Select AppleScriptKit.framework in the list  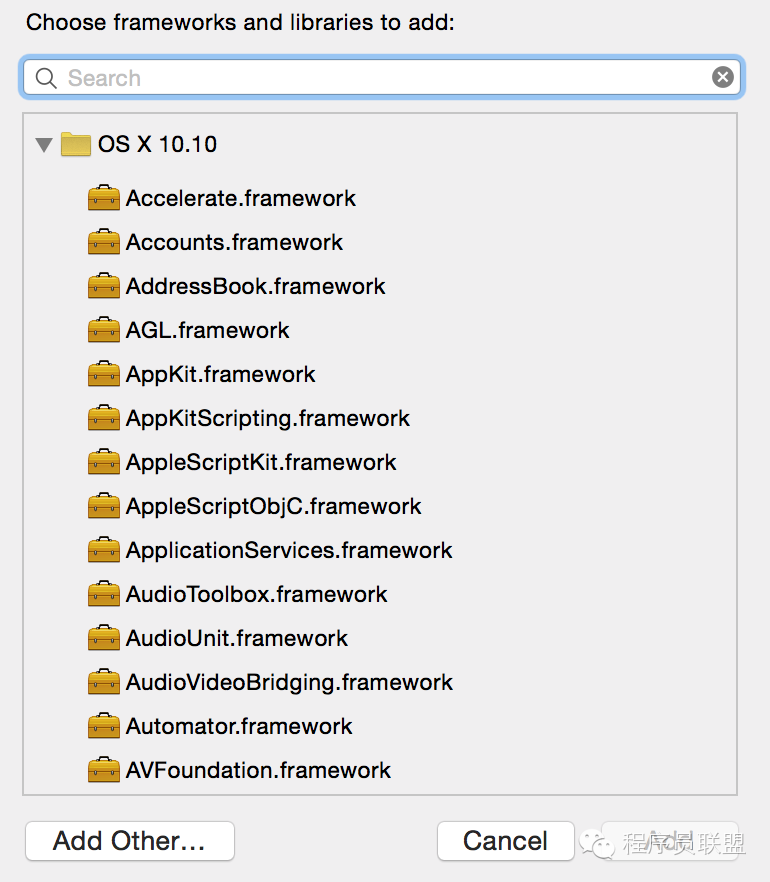pyautogui.click(x=261, y=462)
